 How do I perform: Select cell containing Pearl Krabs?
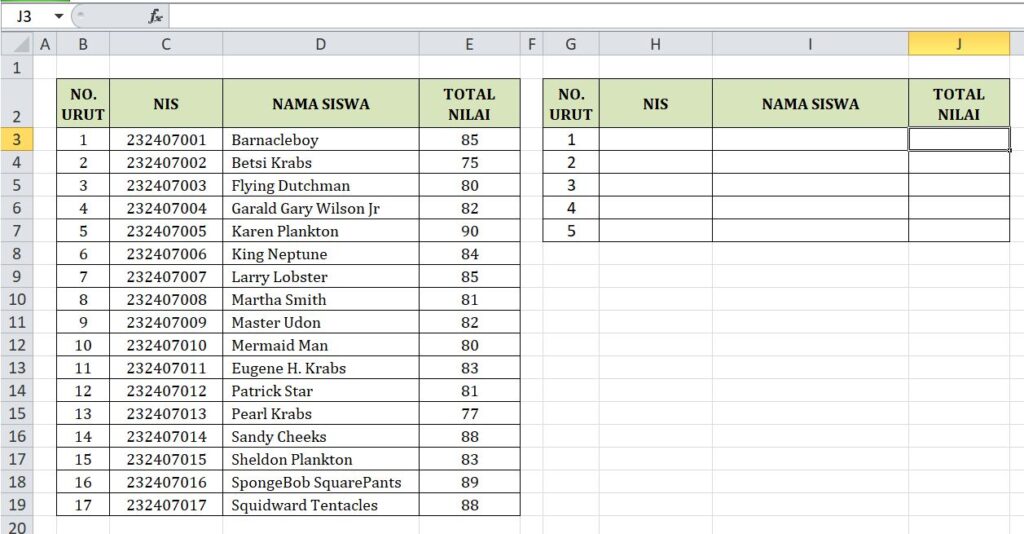321,413
